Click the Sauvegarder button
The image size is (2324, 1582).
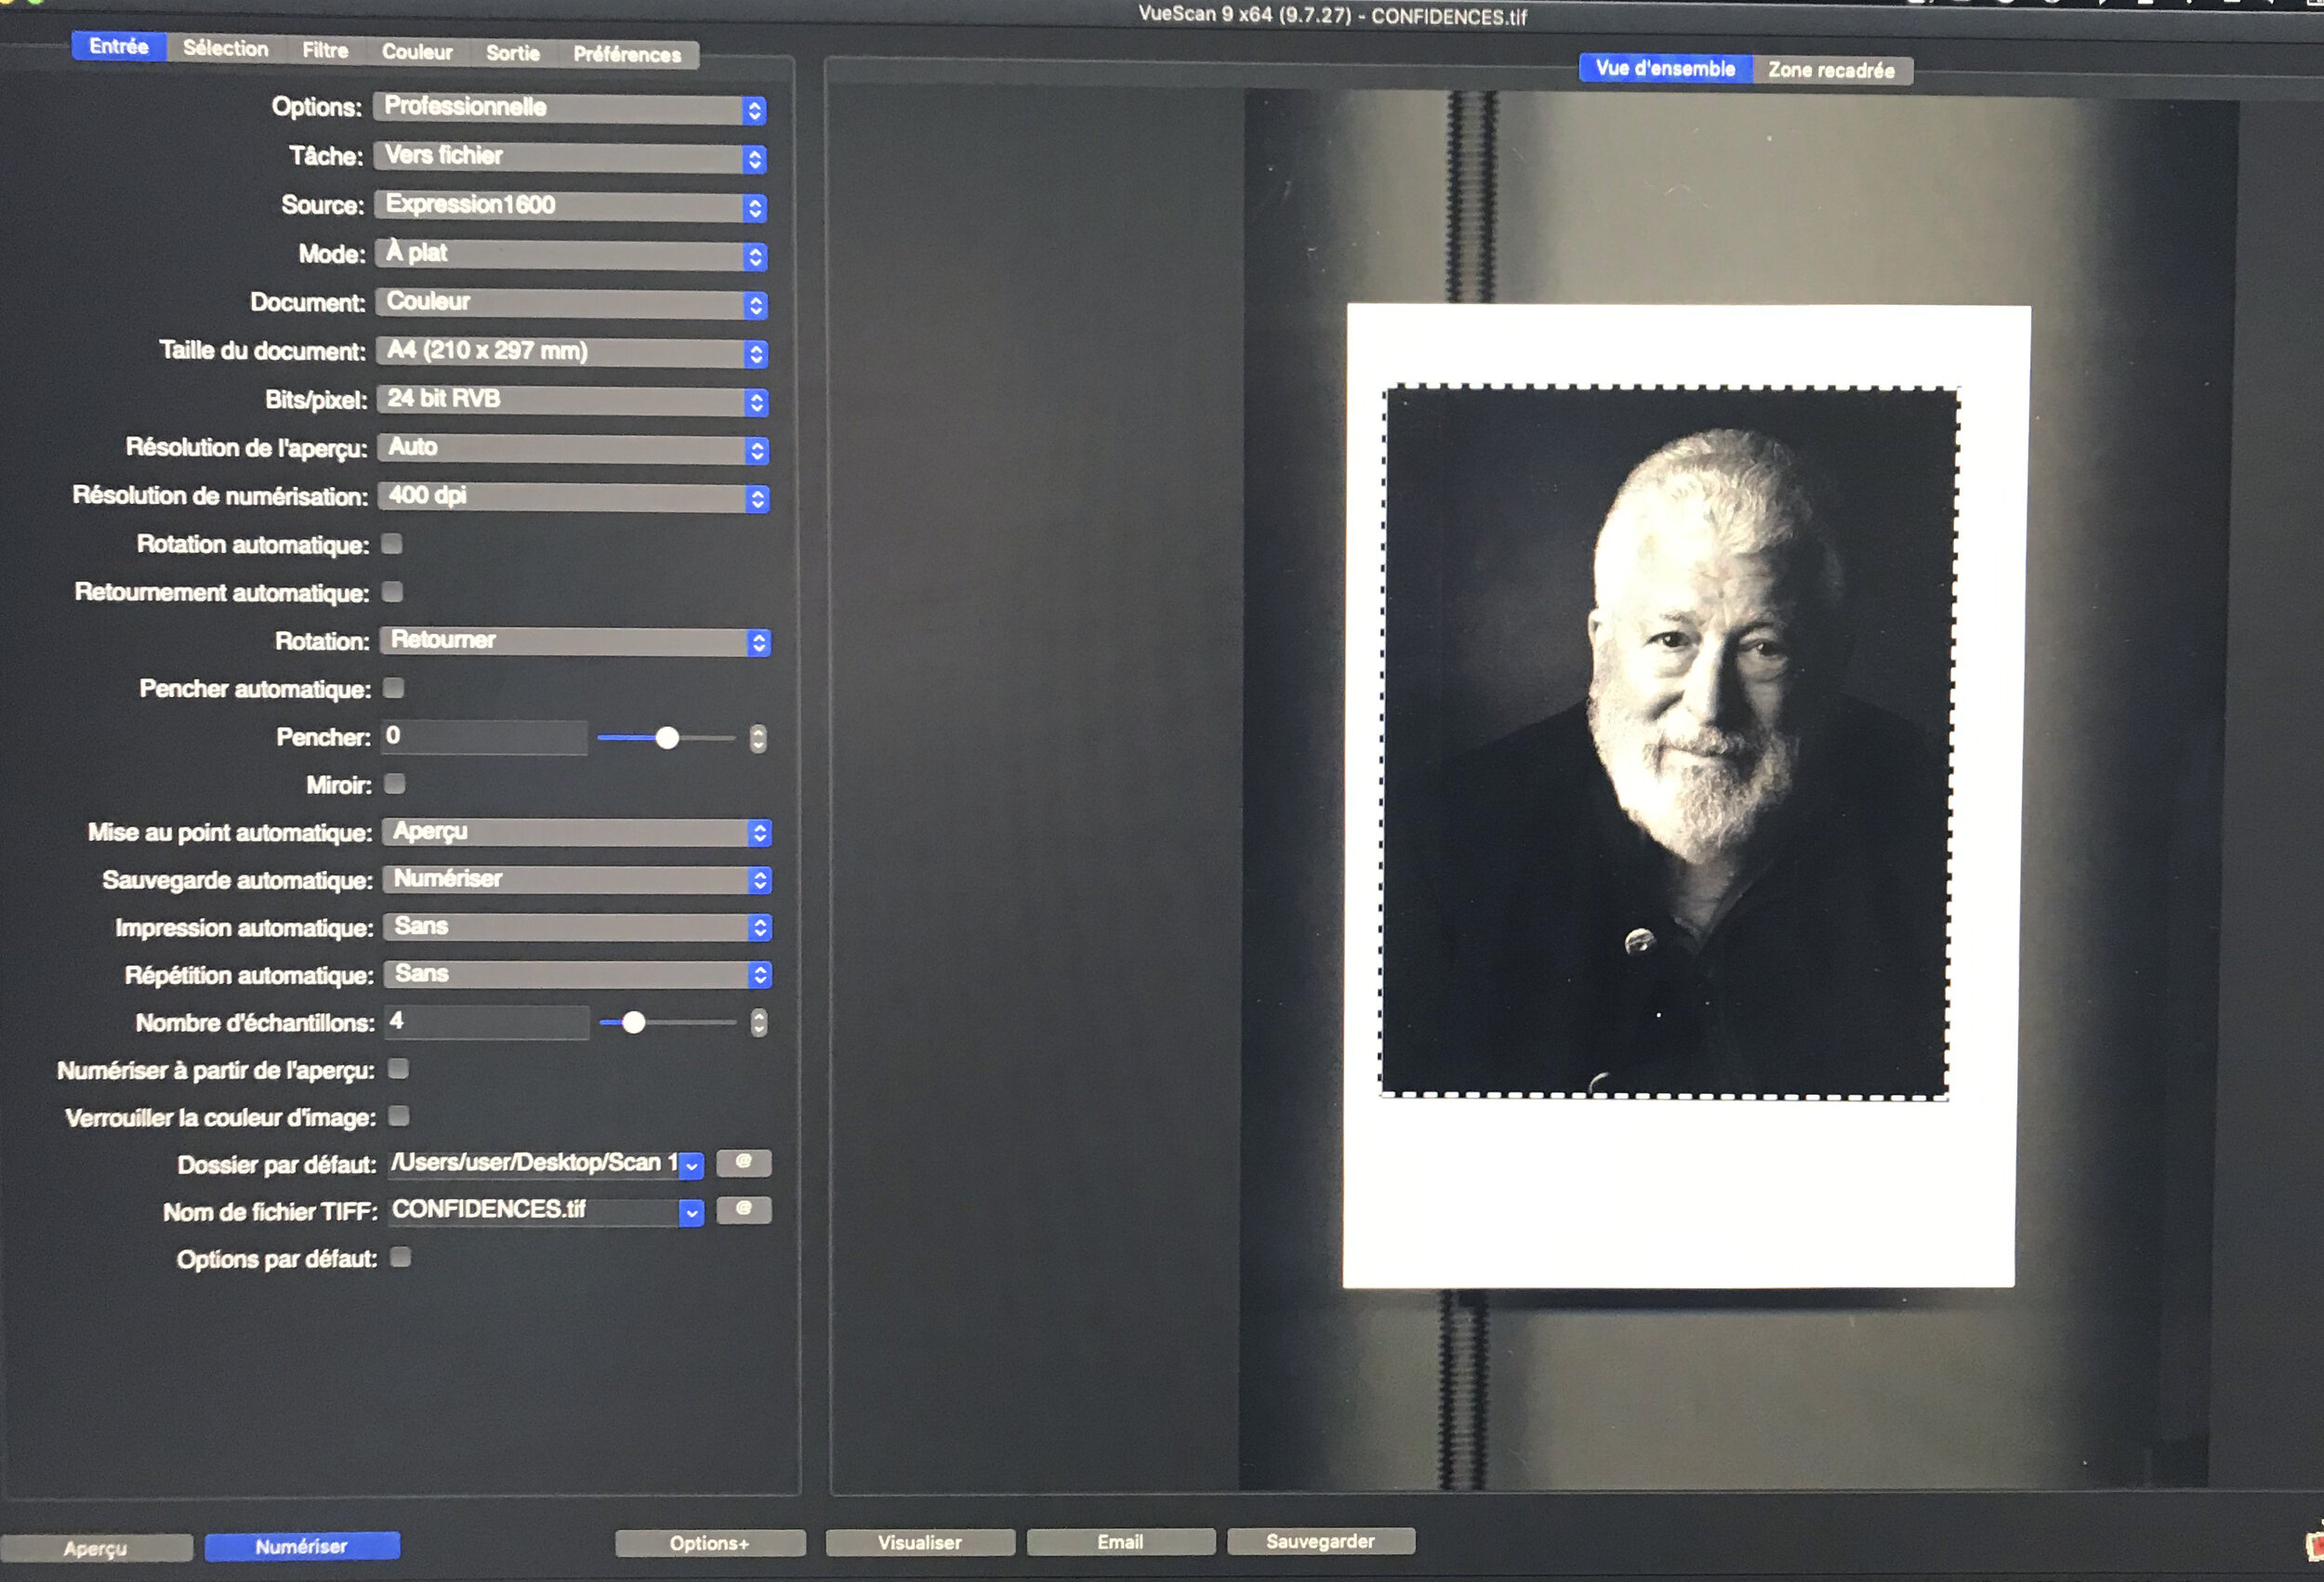(x=1320, y=1541)
